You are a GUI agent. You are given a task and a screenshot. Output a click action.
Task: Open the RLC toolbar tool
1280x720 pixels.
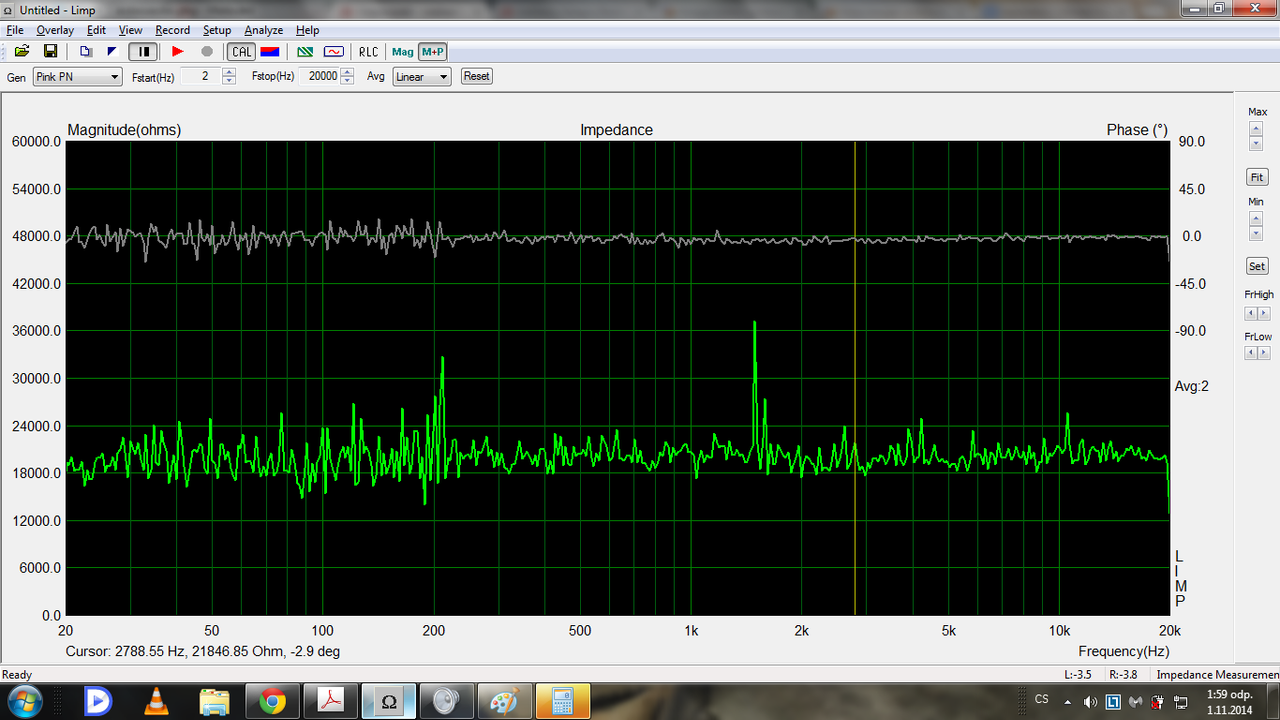pyautogui.click(x=369, y=51)
